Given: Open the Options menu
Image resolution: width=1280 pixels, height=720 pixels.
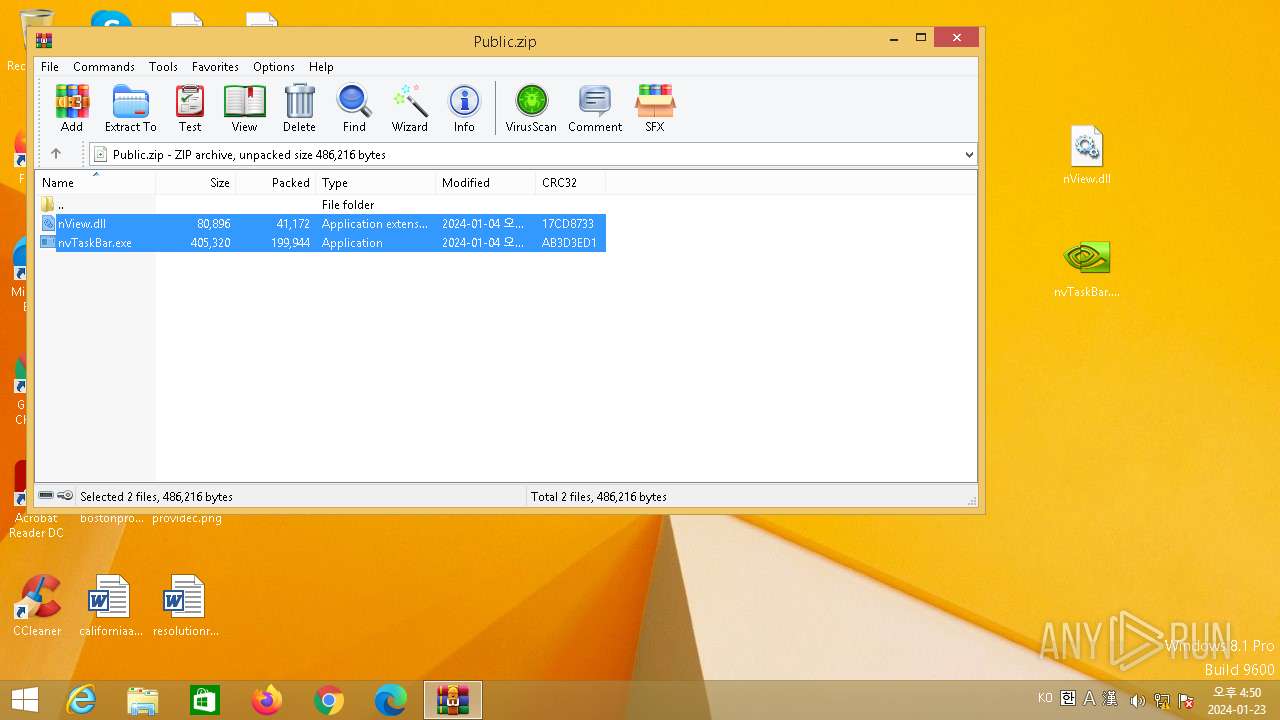Looking at the screenshot, I should (274, 67).
